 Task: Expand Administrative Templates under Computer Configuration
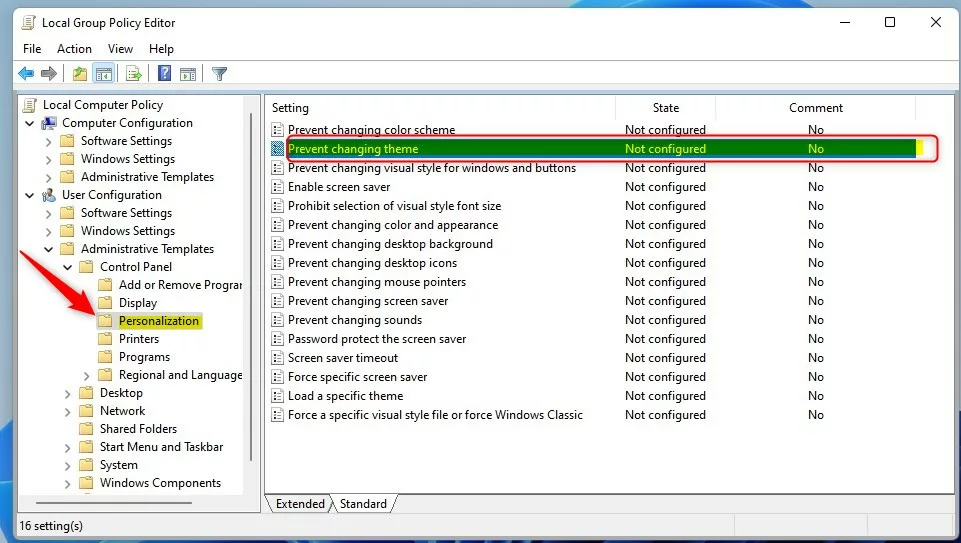[48, 178]
